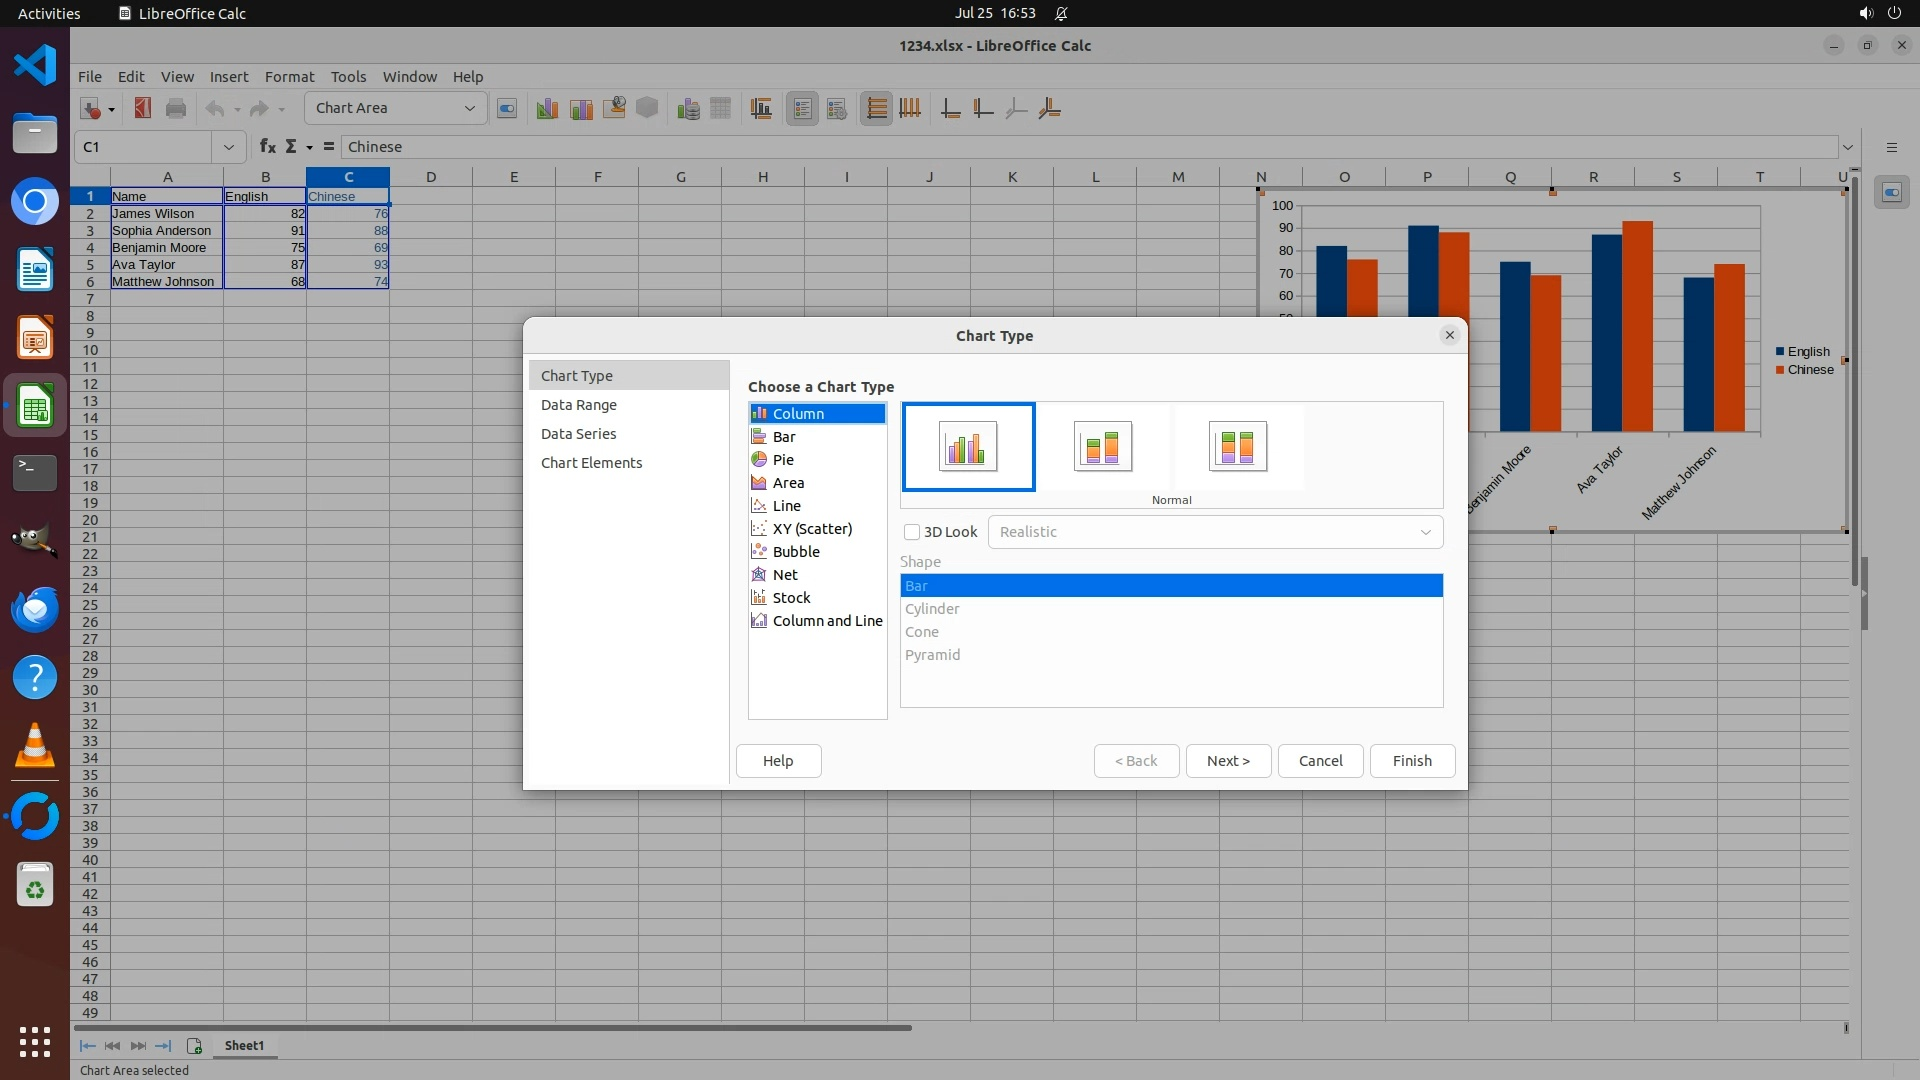Expand the Chart Area element selector dropdown
Viewport: 1920px width, 1080px height.
[469, 108]
